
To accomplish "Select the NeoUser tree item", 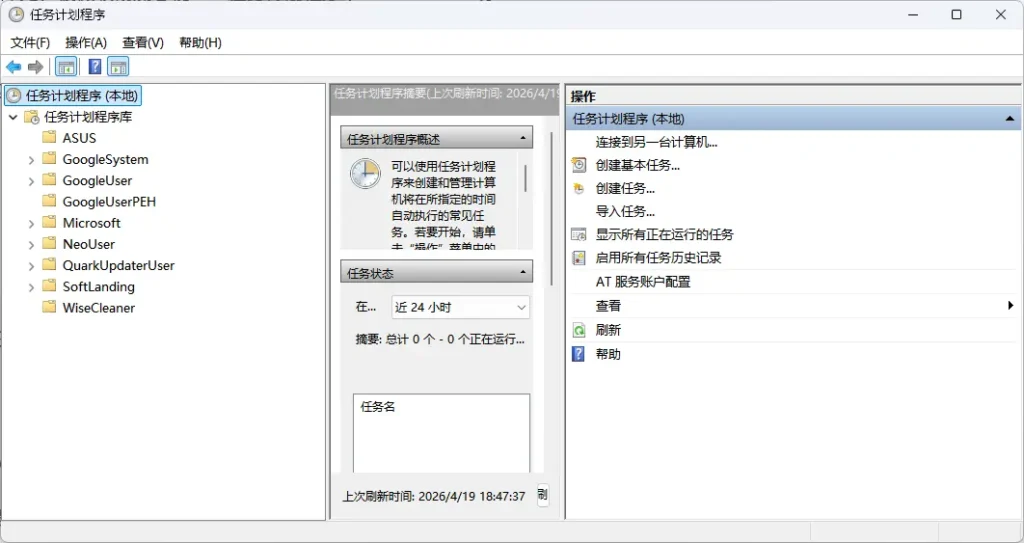I will pyautogui.click(x=89, y=244).
